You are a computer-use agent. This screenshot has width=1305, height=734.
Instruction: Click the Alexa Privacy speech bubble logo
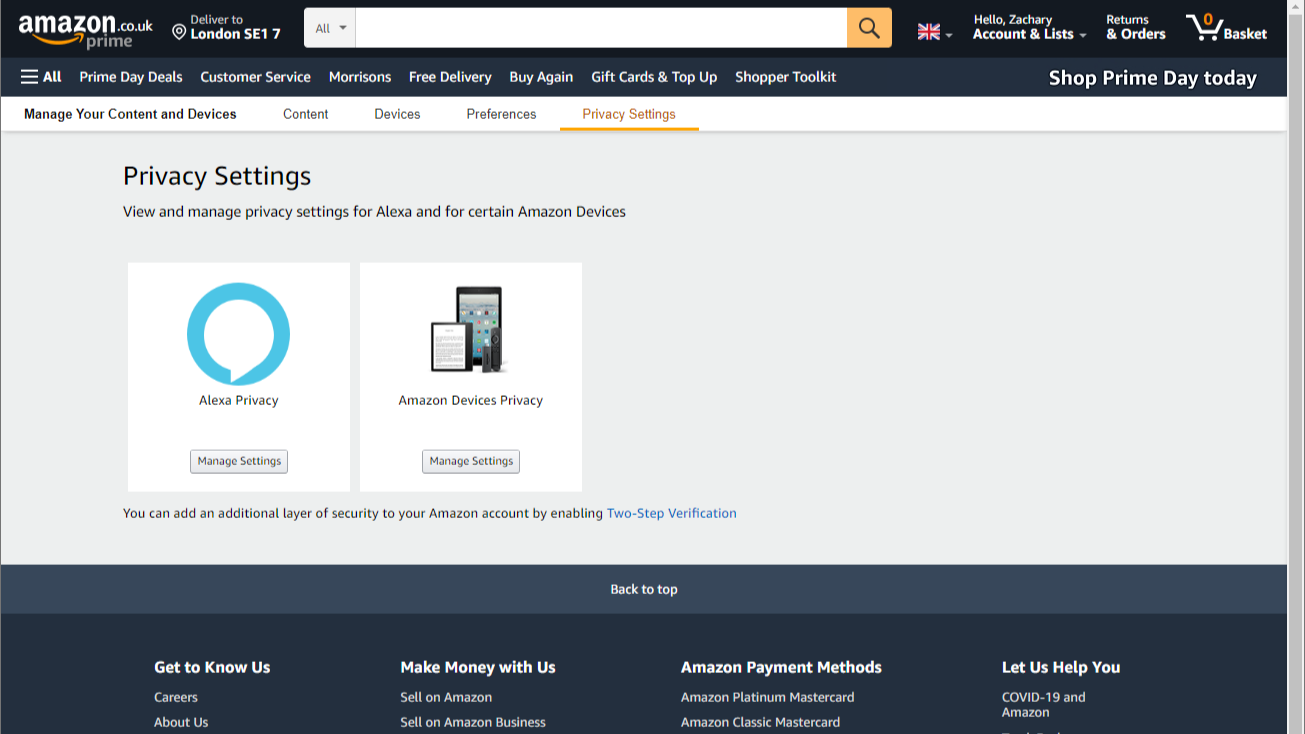coord(238,334)
